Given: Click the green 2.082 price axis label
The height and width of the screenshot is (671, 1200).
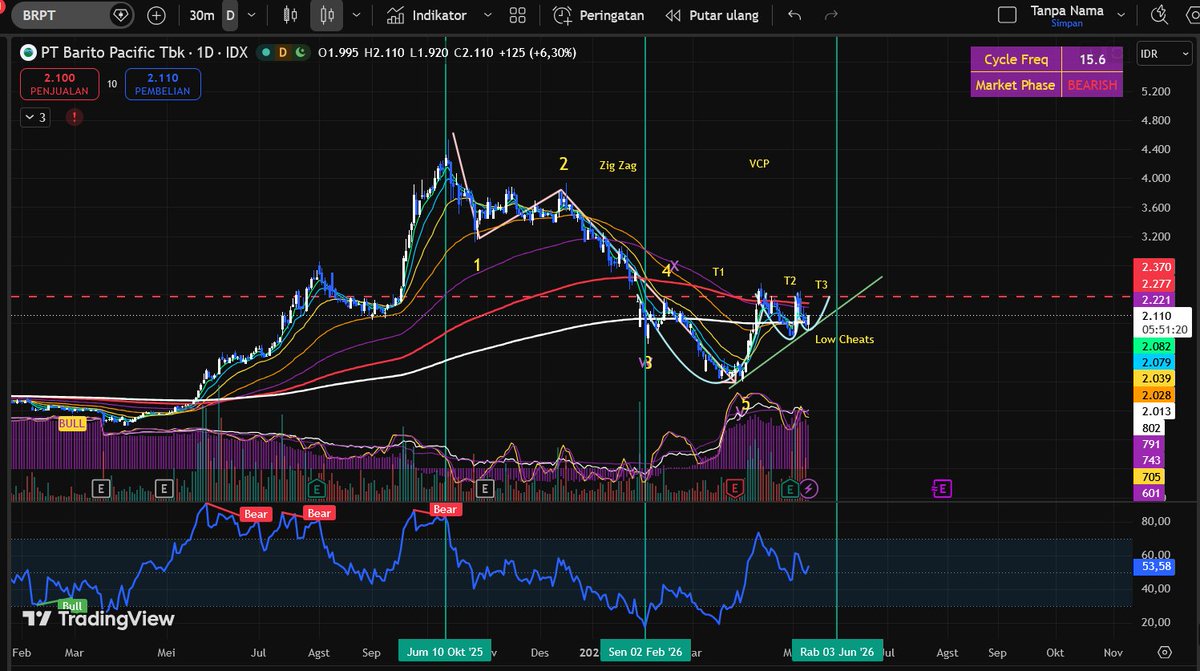Looking at the screenshot, I should [x=1155, y=345].
